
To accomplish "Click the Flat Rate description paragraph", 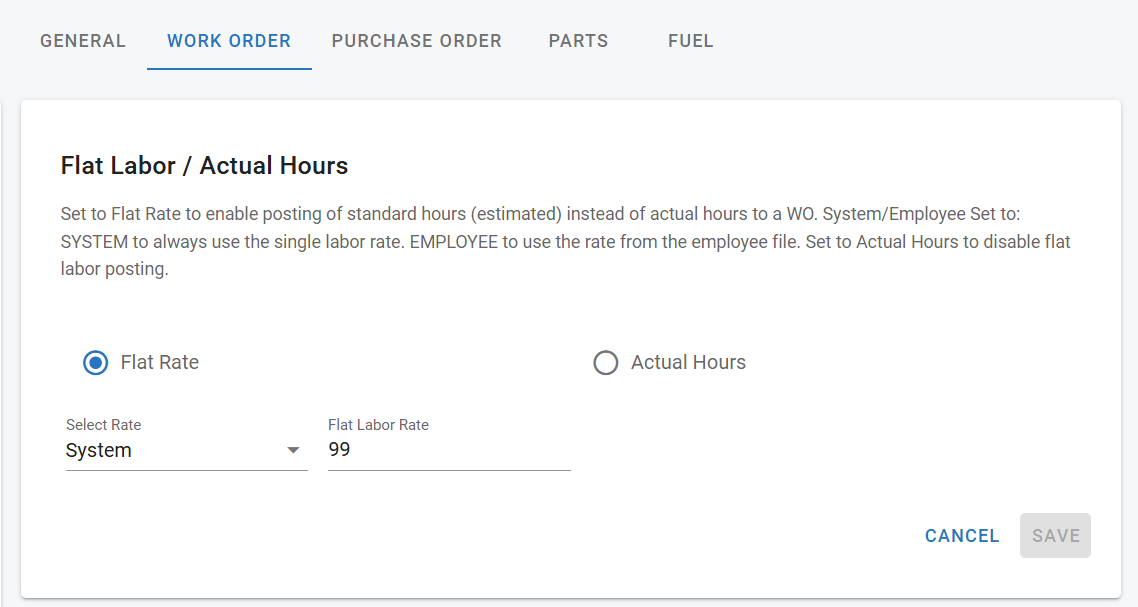I will click(566, 242).
